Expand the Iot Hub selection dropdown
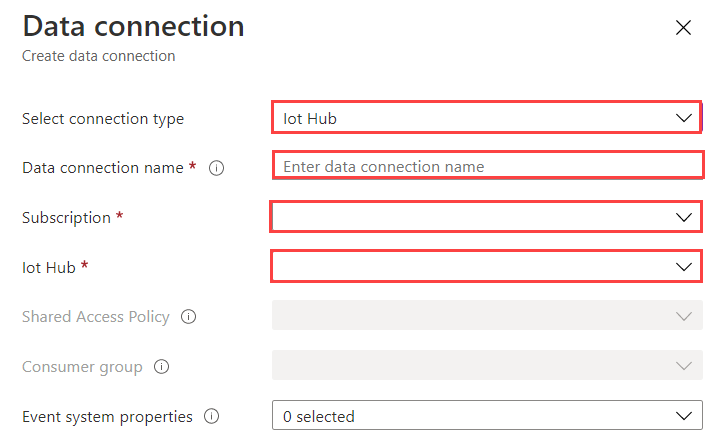This screenshot has width=728, height=444. point(486,267)
